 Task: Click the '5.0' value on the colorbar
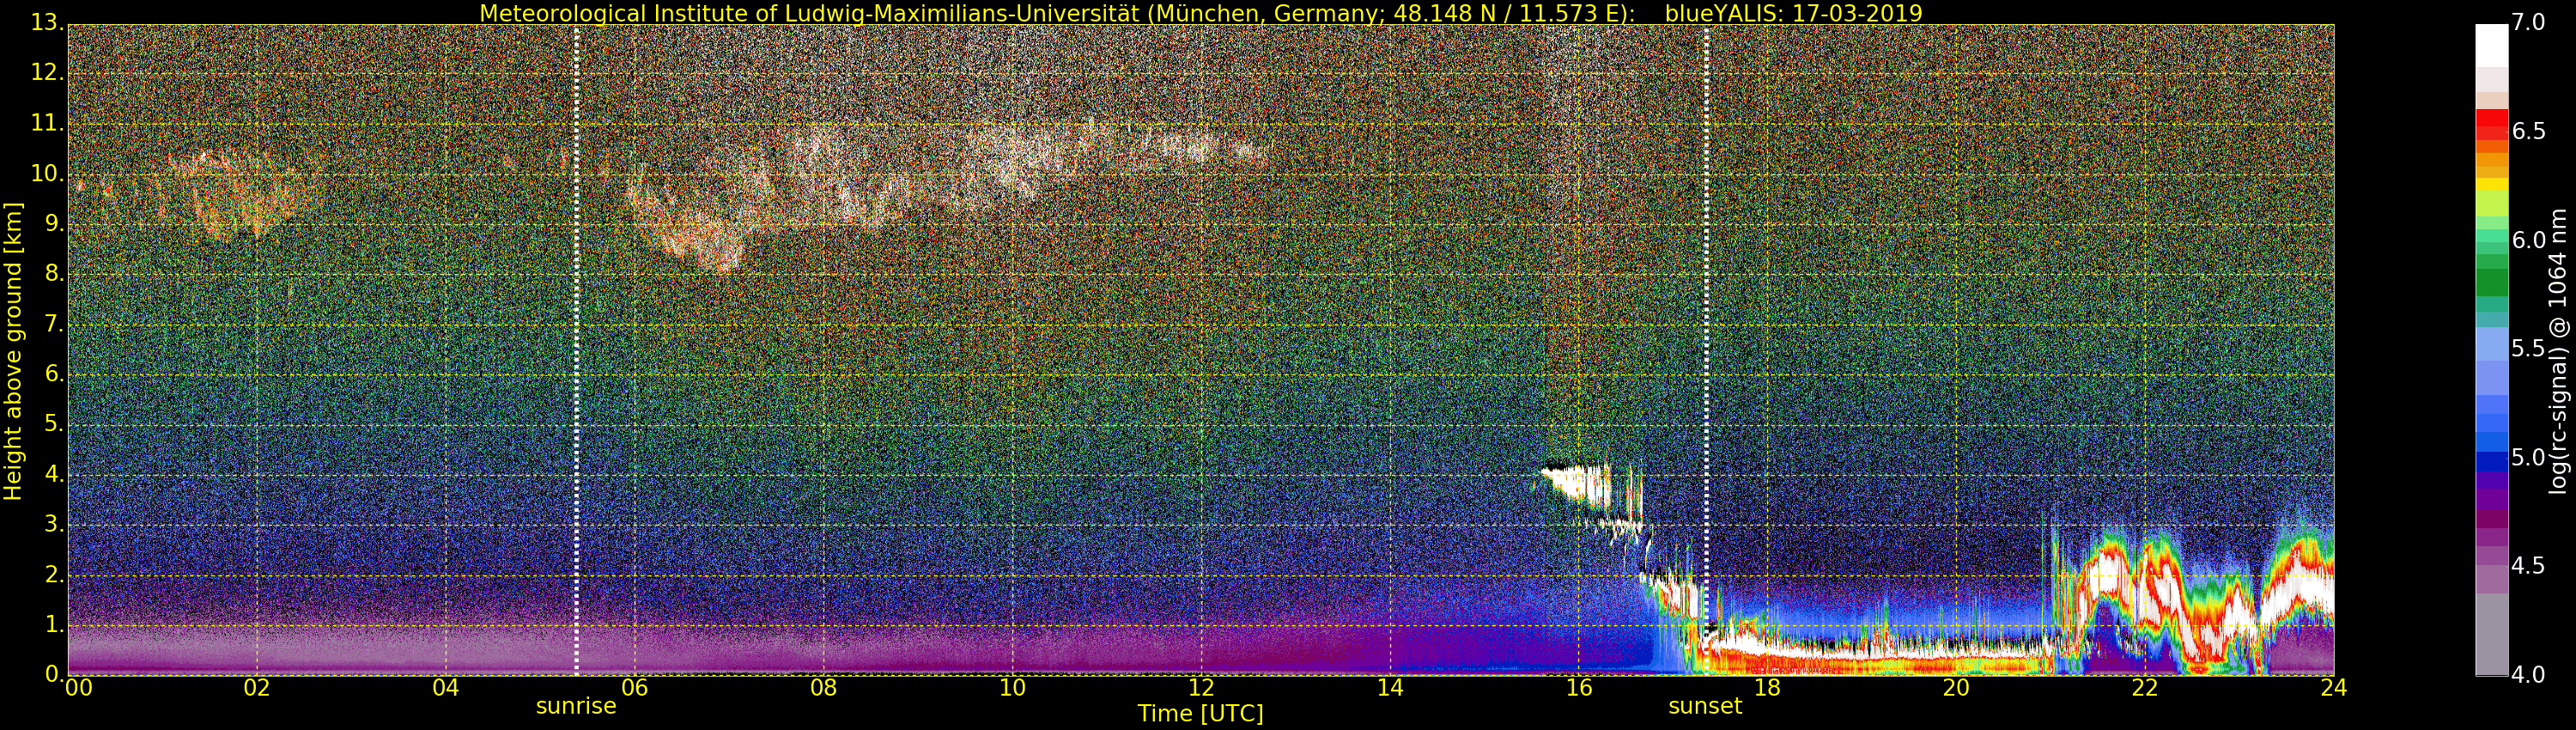tap(2529, 458)
